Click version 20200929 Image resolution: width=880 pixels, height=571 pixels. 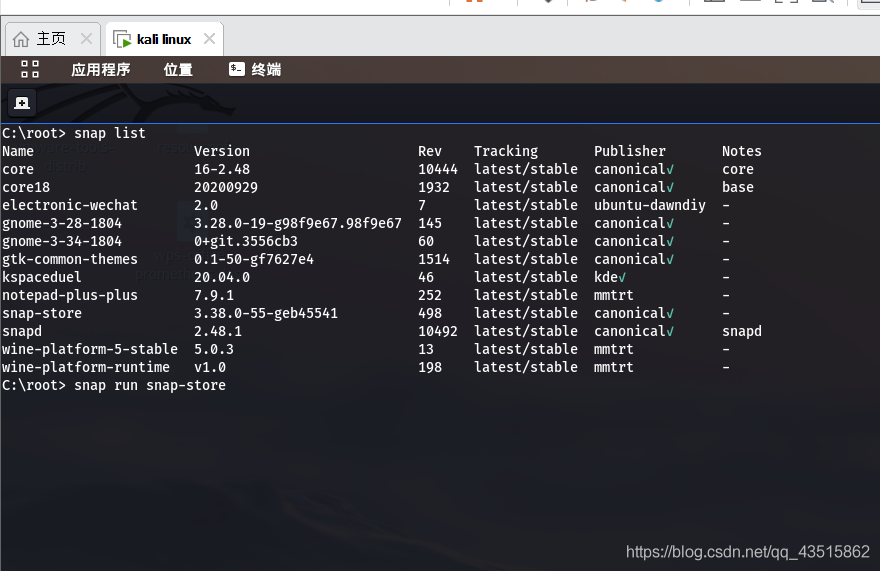(x=226, y=187)
